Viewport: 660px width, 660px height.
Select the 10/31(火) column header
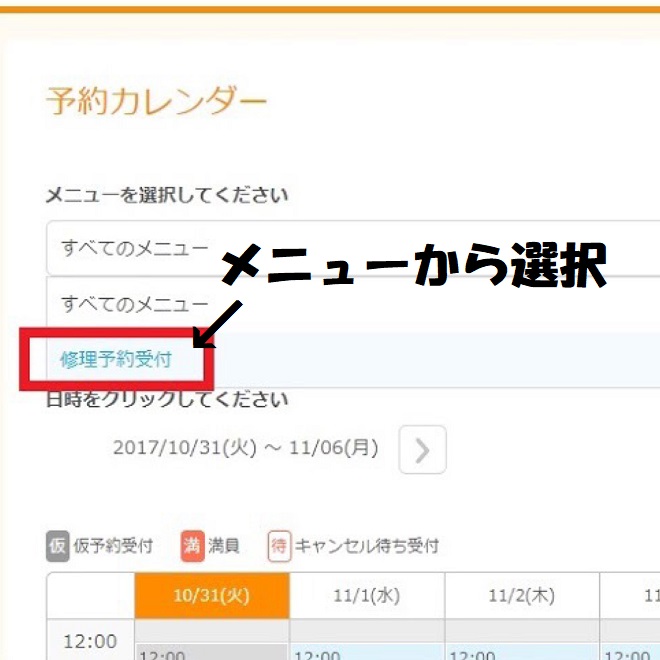pos(212,595)
